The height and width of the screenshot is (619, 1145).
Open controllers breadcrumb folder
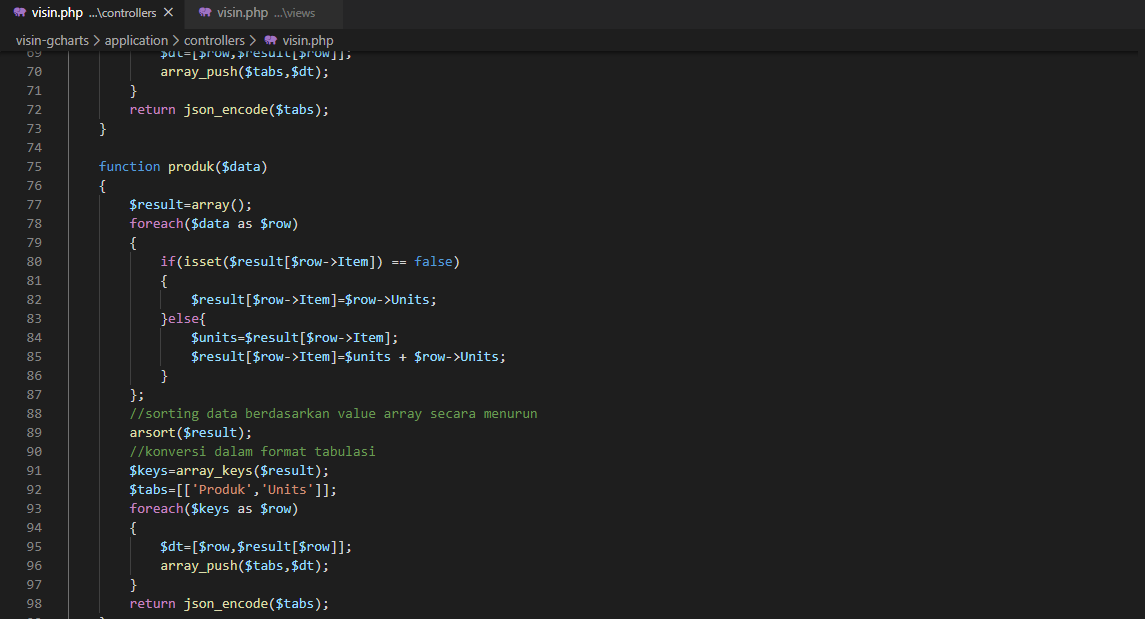pos(214,41)
